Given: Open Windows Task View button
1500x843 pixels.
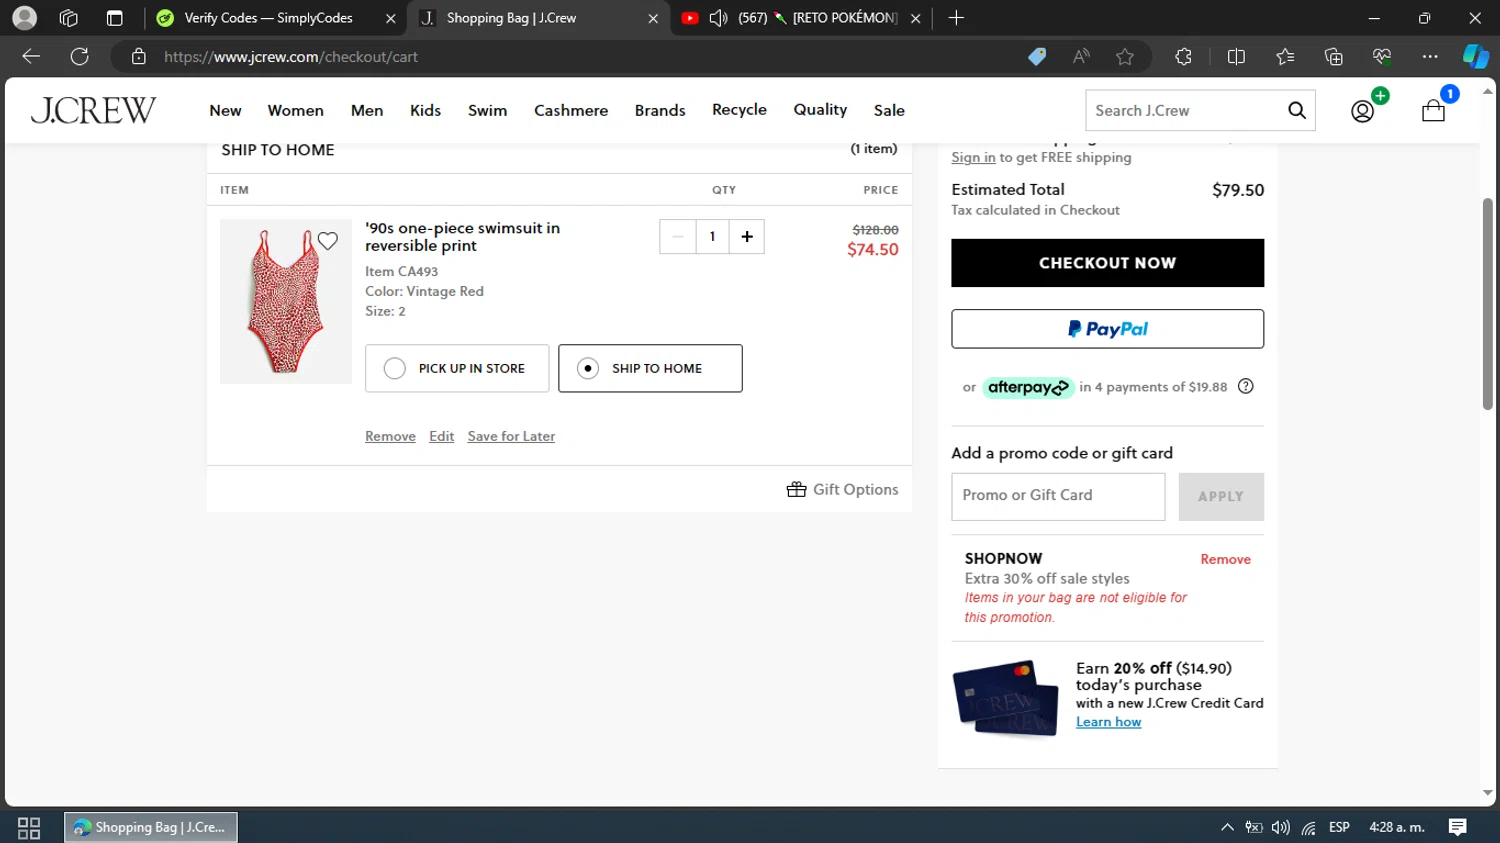Looking at the screenshot, I should click(29, 828).
